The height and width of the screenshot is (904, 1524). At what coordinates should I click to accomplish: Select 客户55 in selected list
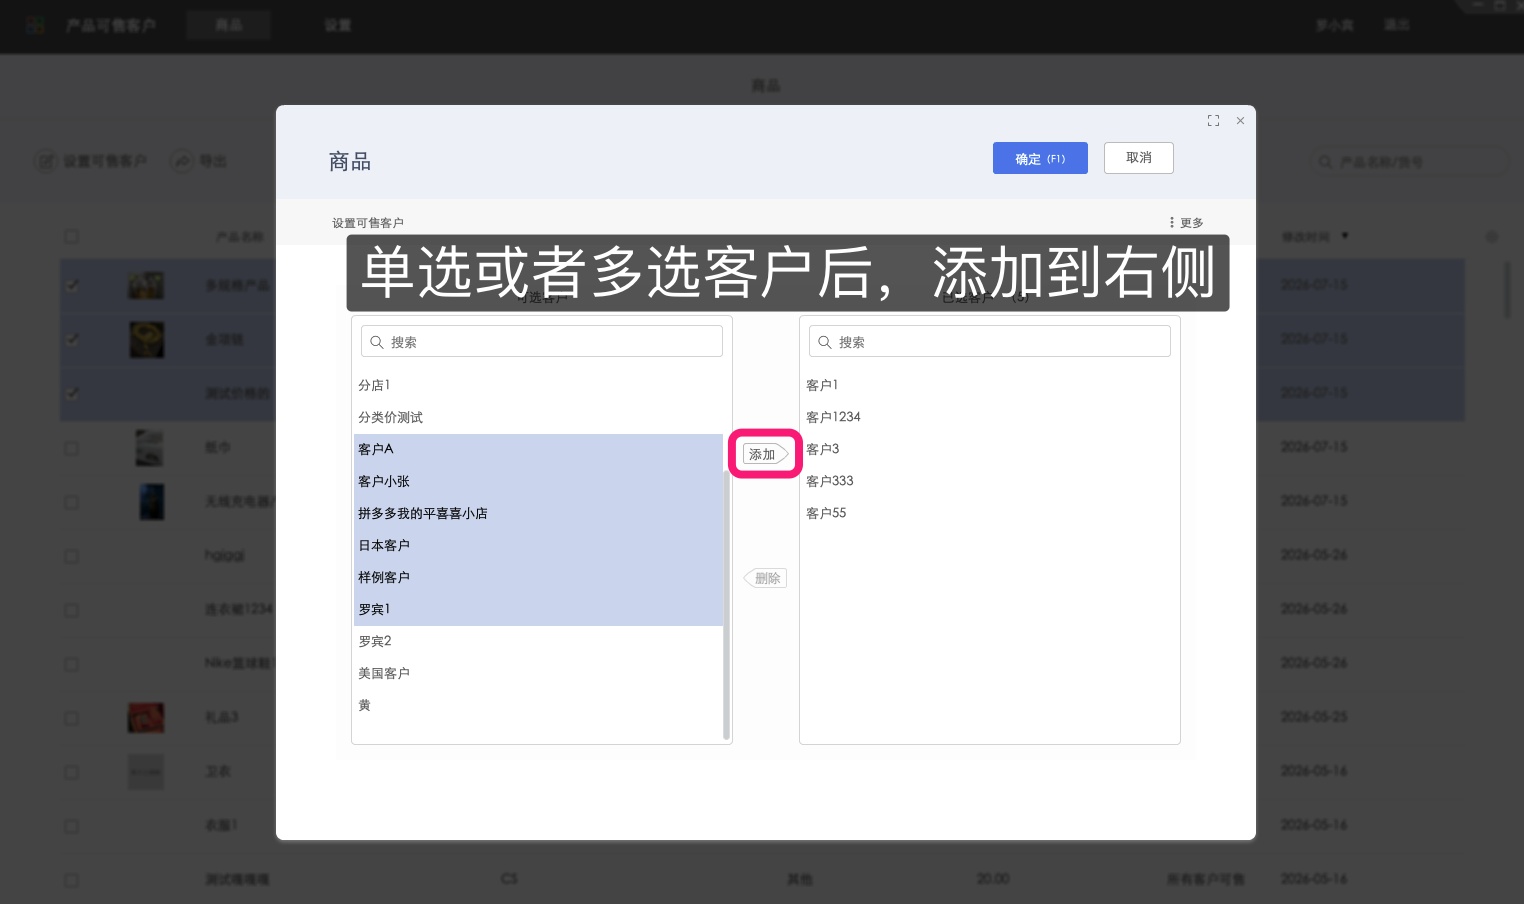(990, 513)
